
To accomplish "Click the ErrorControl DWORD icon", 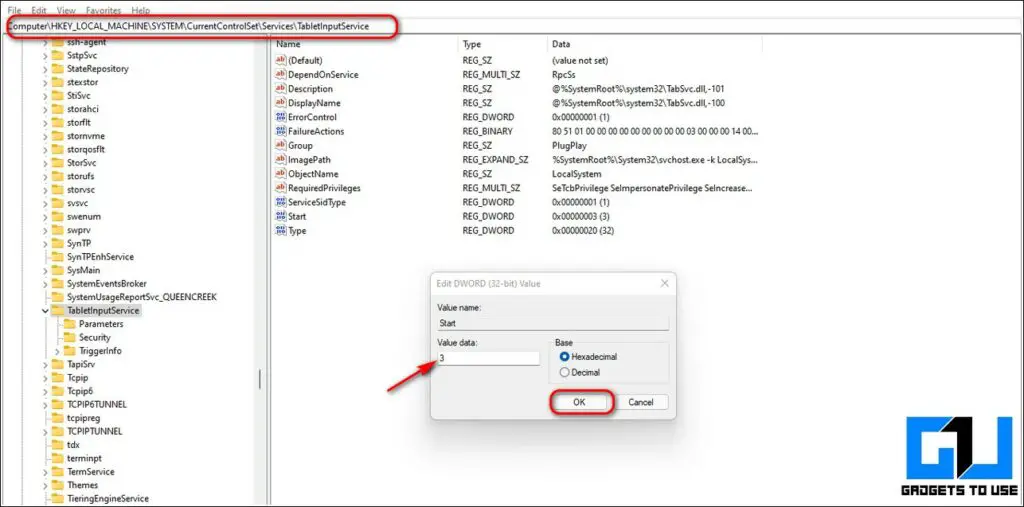I will 281,117.
